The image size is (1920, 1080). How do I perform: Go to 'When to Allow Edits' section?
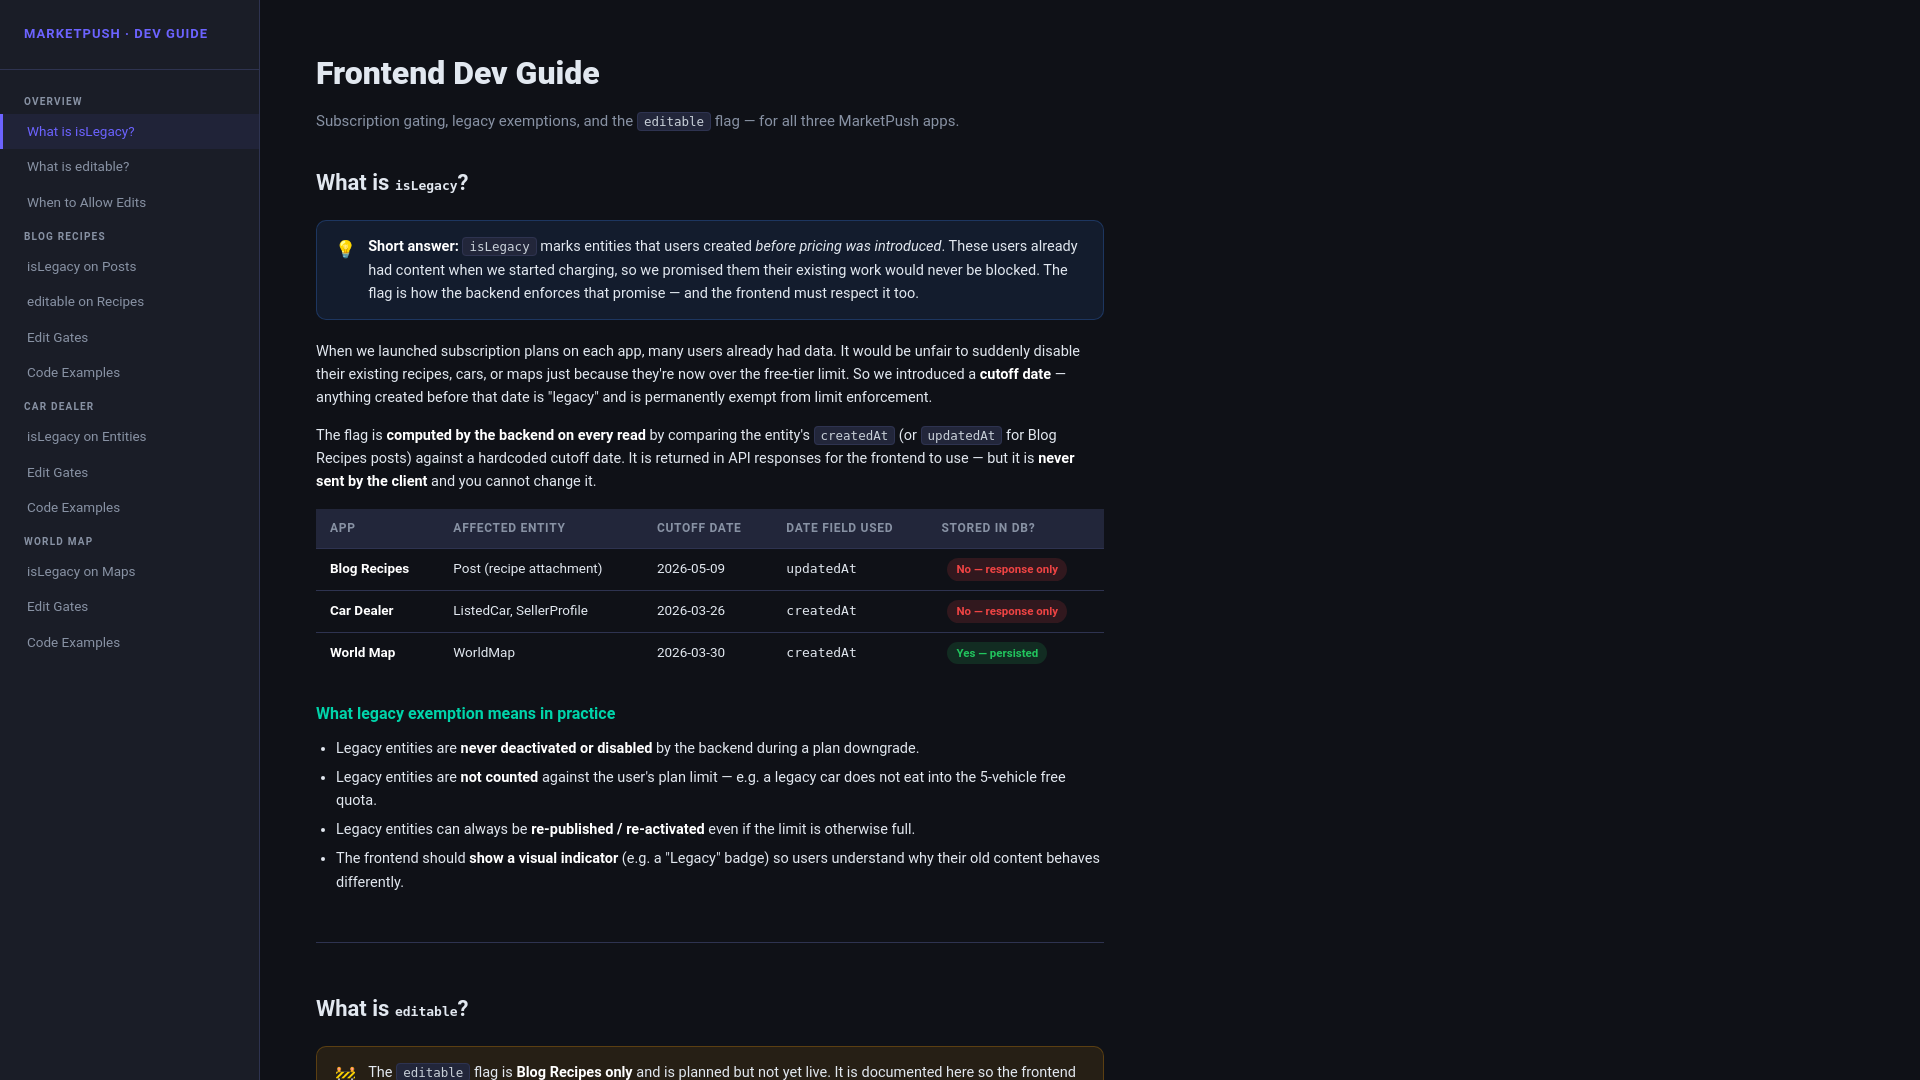click(x=130, y=203)
